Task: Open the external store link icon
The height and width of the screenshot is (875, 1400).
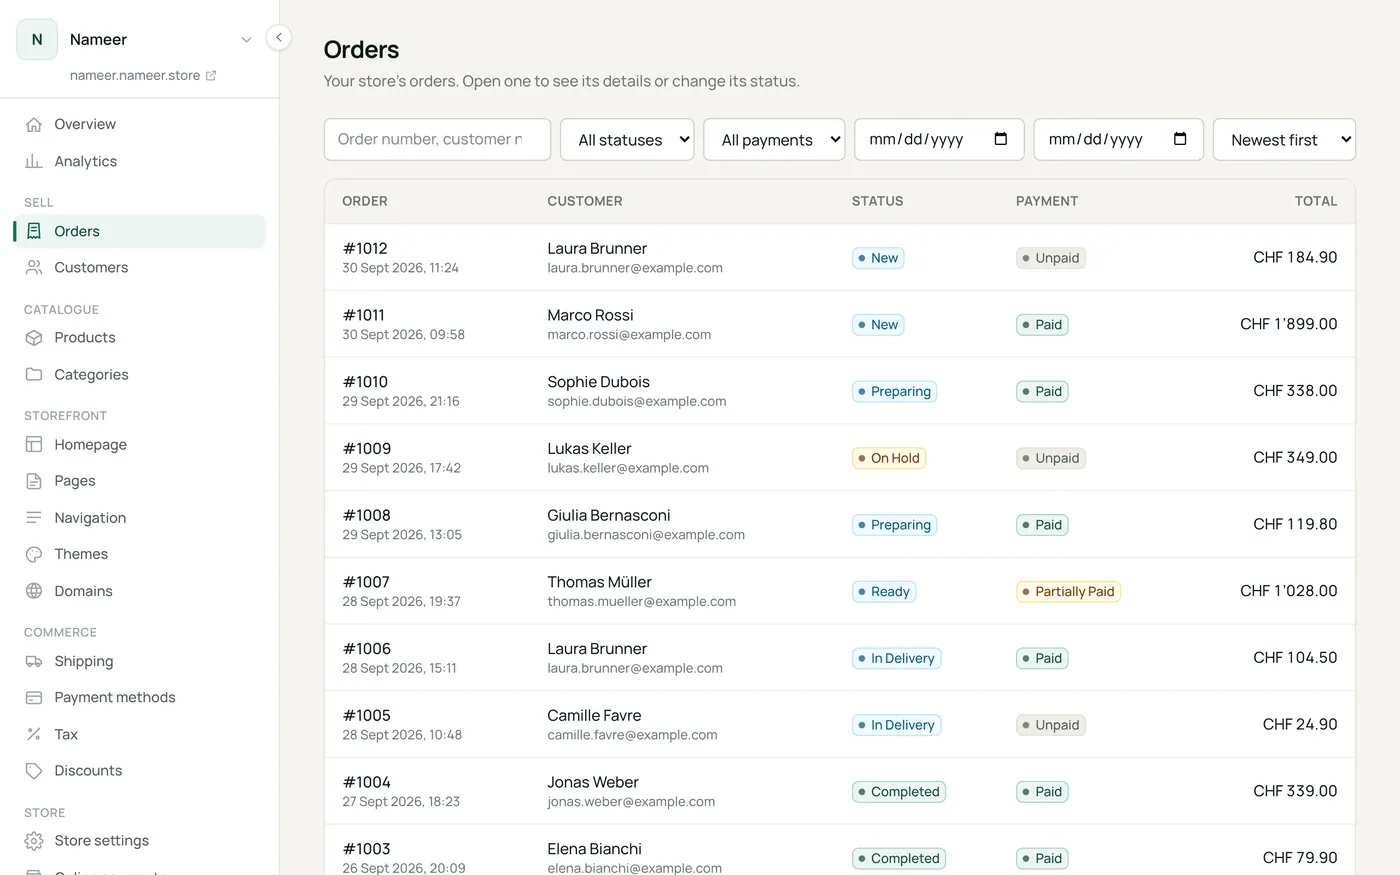Action: (x=211, y=75)
